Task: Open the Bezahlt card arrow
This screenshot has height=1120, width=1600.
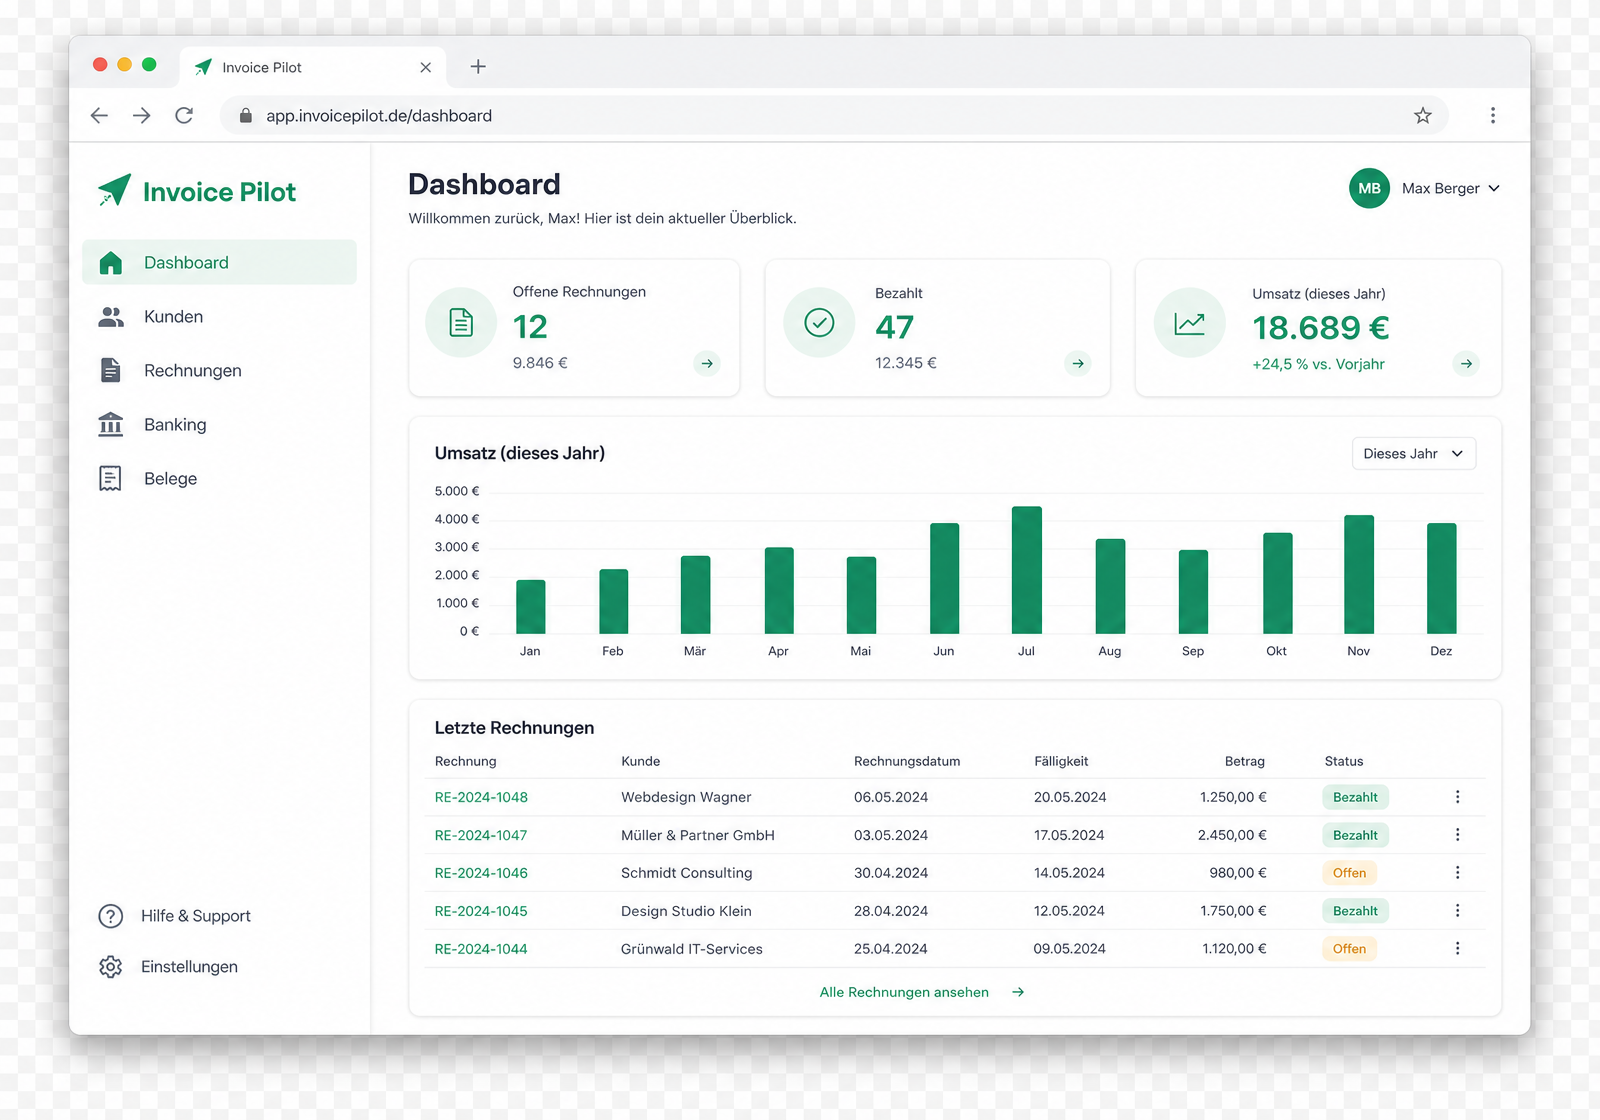Action: 1078,364
